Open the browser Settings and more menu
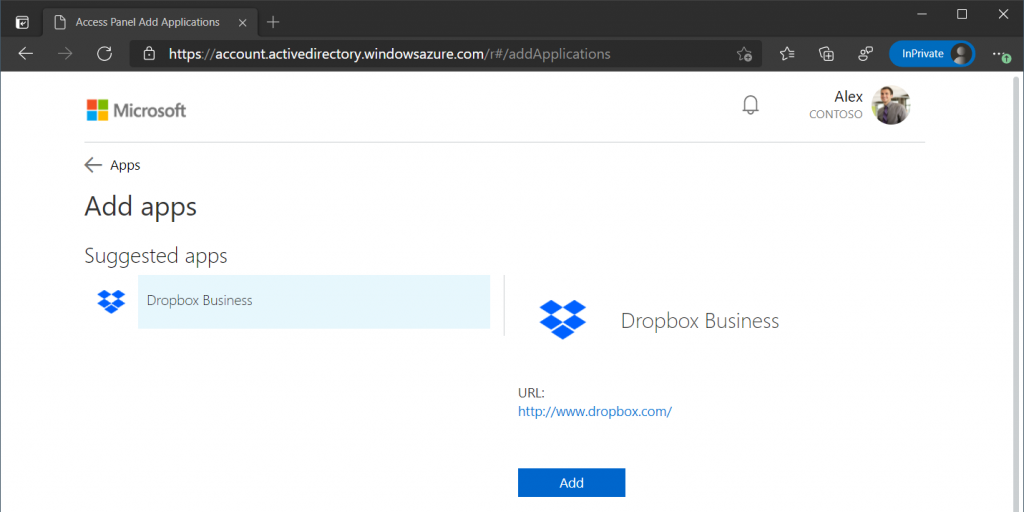This screenshot has width=1024, height=512. click(x=999, y=54)
